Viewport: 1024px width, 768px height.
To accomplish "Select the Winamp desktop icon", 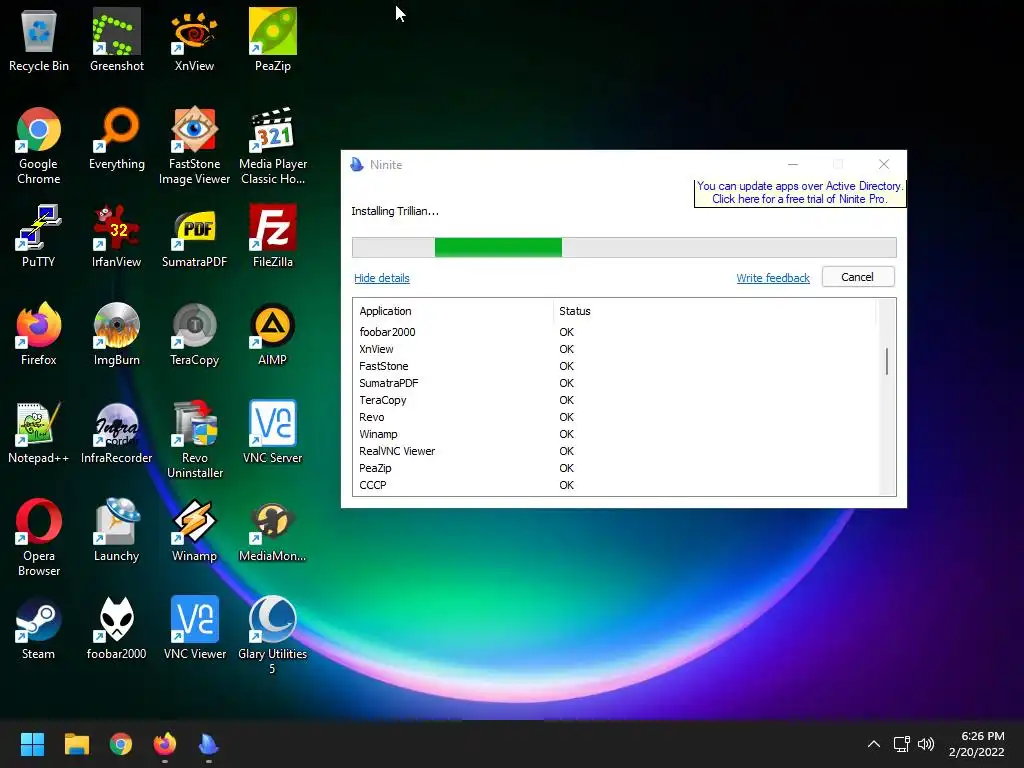I will coord(194,530).
